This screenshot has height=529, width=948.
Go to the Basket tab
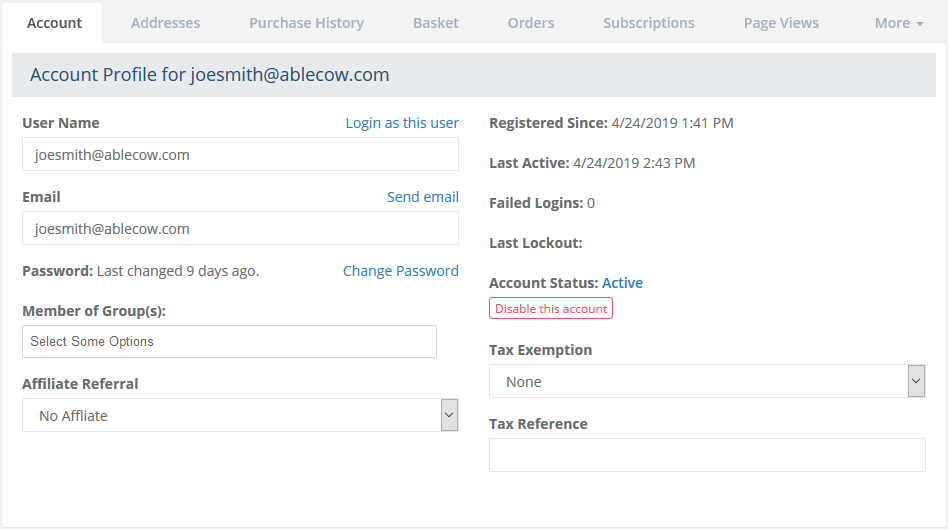[x=435, y=22]
